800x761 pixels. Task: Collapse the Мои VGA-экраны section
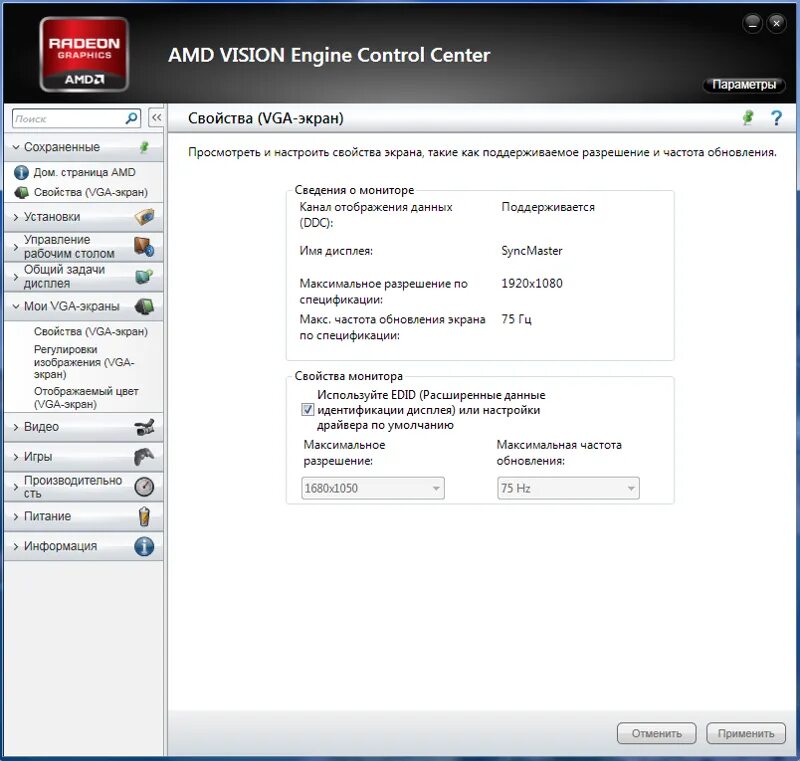coord(16,306)
